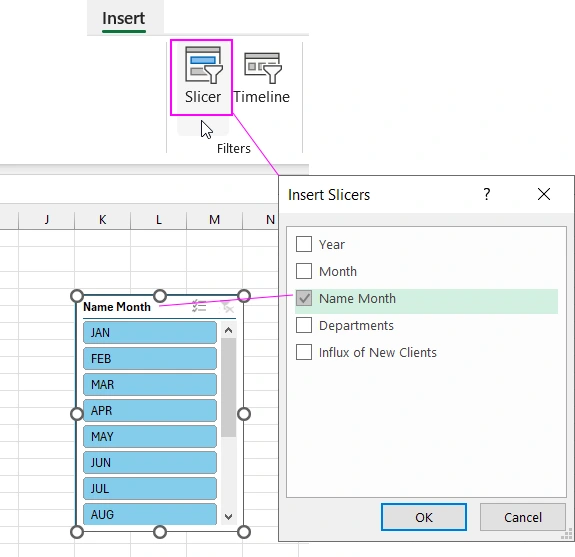The image size is (575, 557).
Task: Click OK in Insert Slicers dialog
Action: point(424,517)
